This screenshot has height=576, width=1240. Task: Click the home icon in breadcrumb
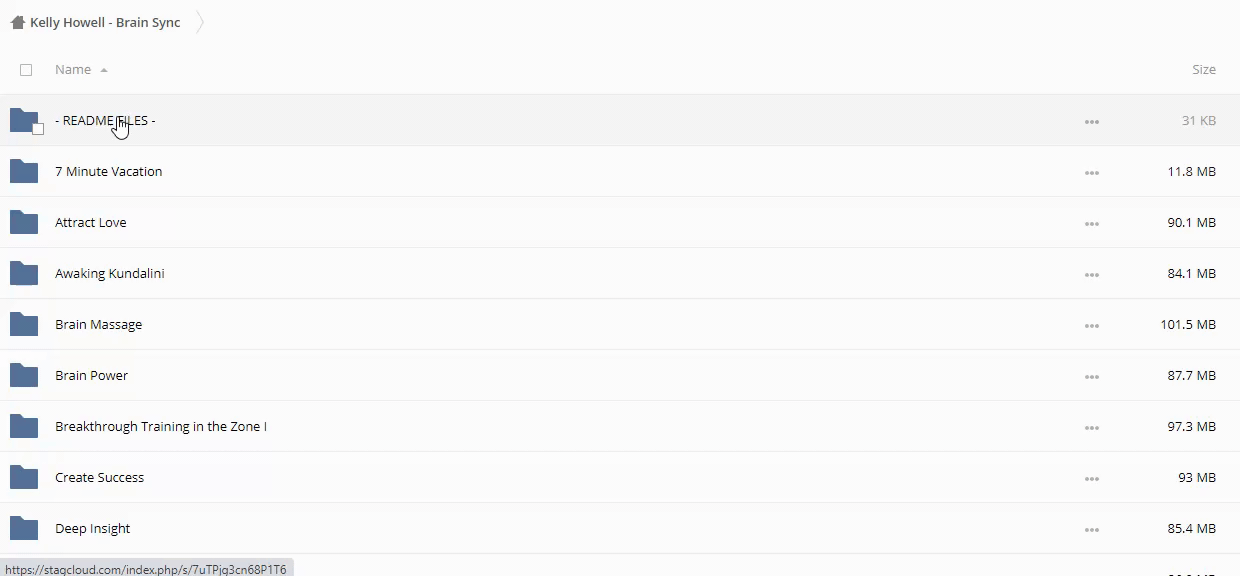(17, 22)
